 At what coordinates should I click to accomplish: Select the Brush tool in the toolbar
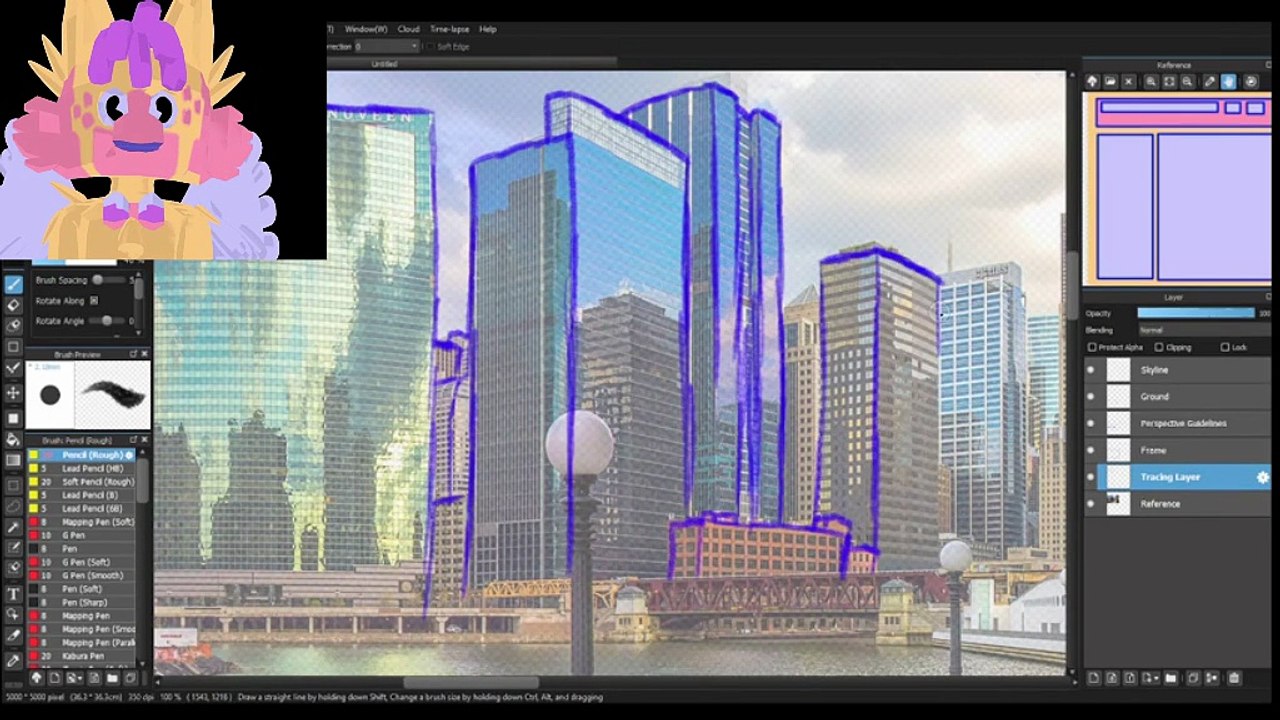pyautogui.click(x=14, y=285)
